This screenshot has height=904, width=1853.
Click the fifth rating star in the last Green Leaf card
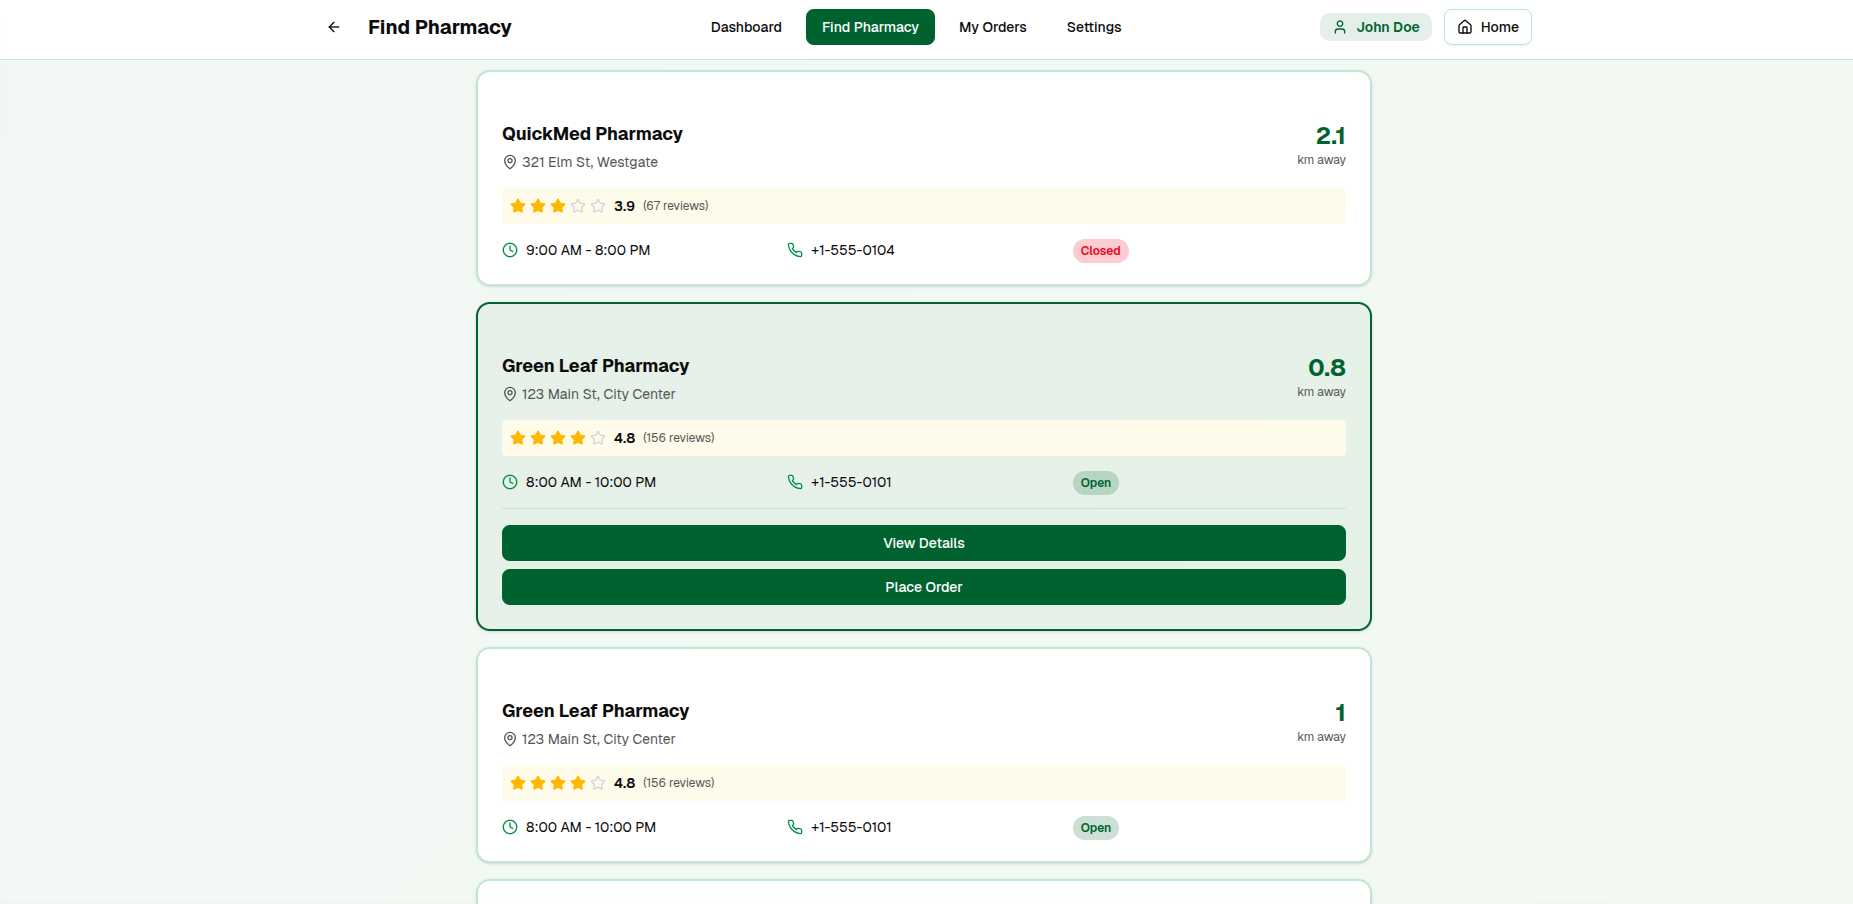tap(598, 783)
